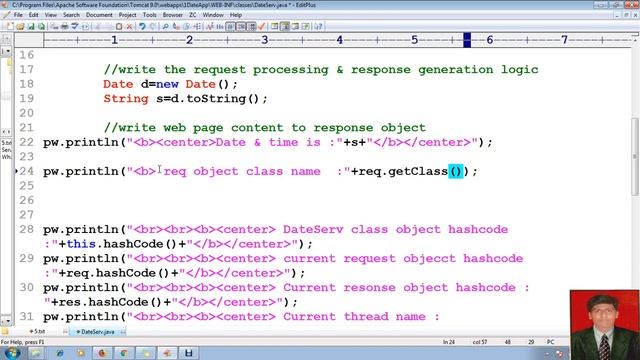
Task: Toggle the Ruler toolbar button
Action: point(251,27)
